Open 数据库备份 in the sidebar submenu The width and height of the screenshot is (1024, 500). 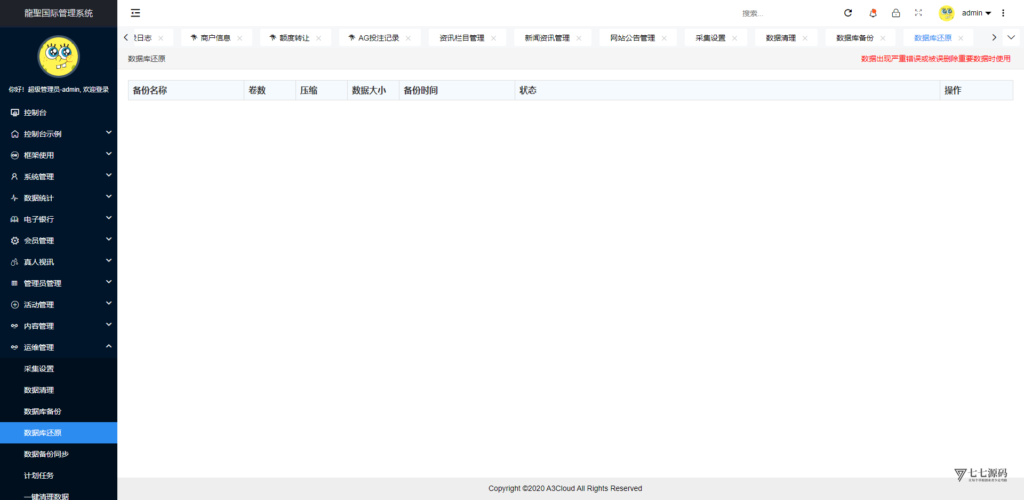point(59,411)
